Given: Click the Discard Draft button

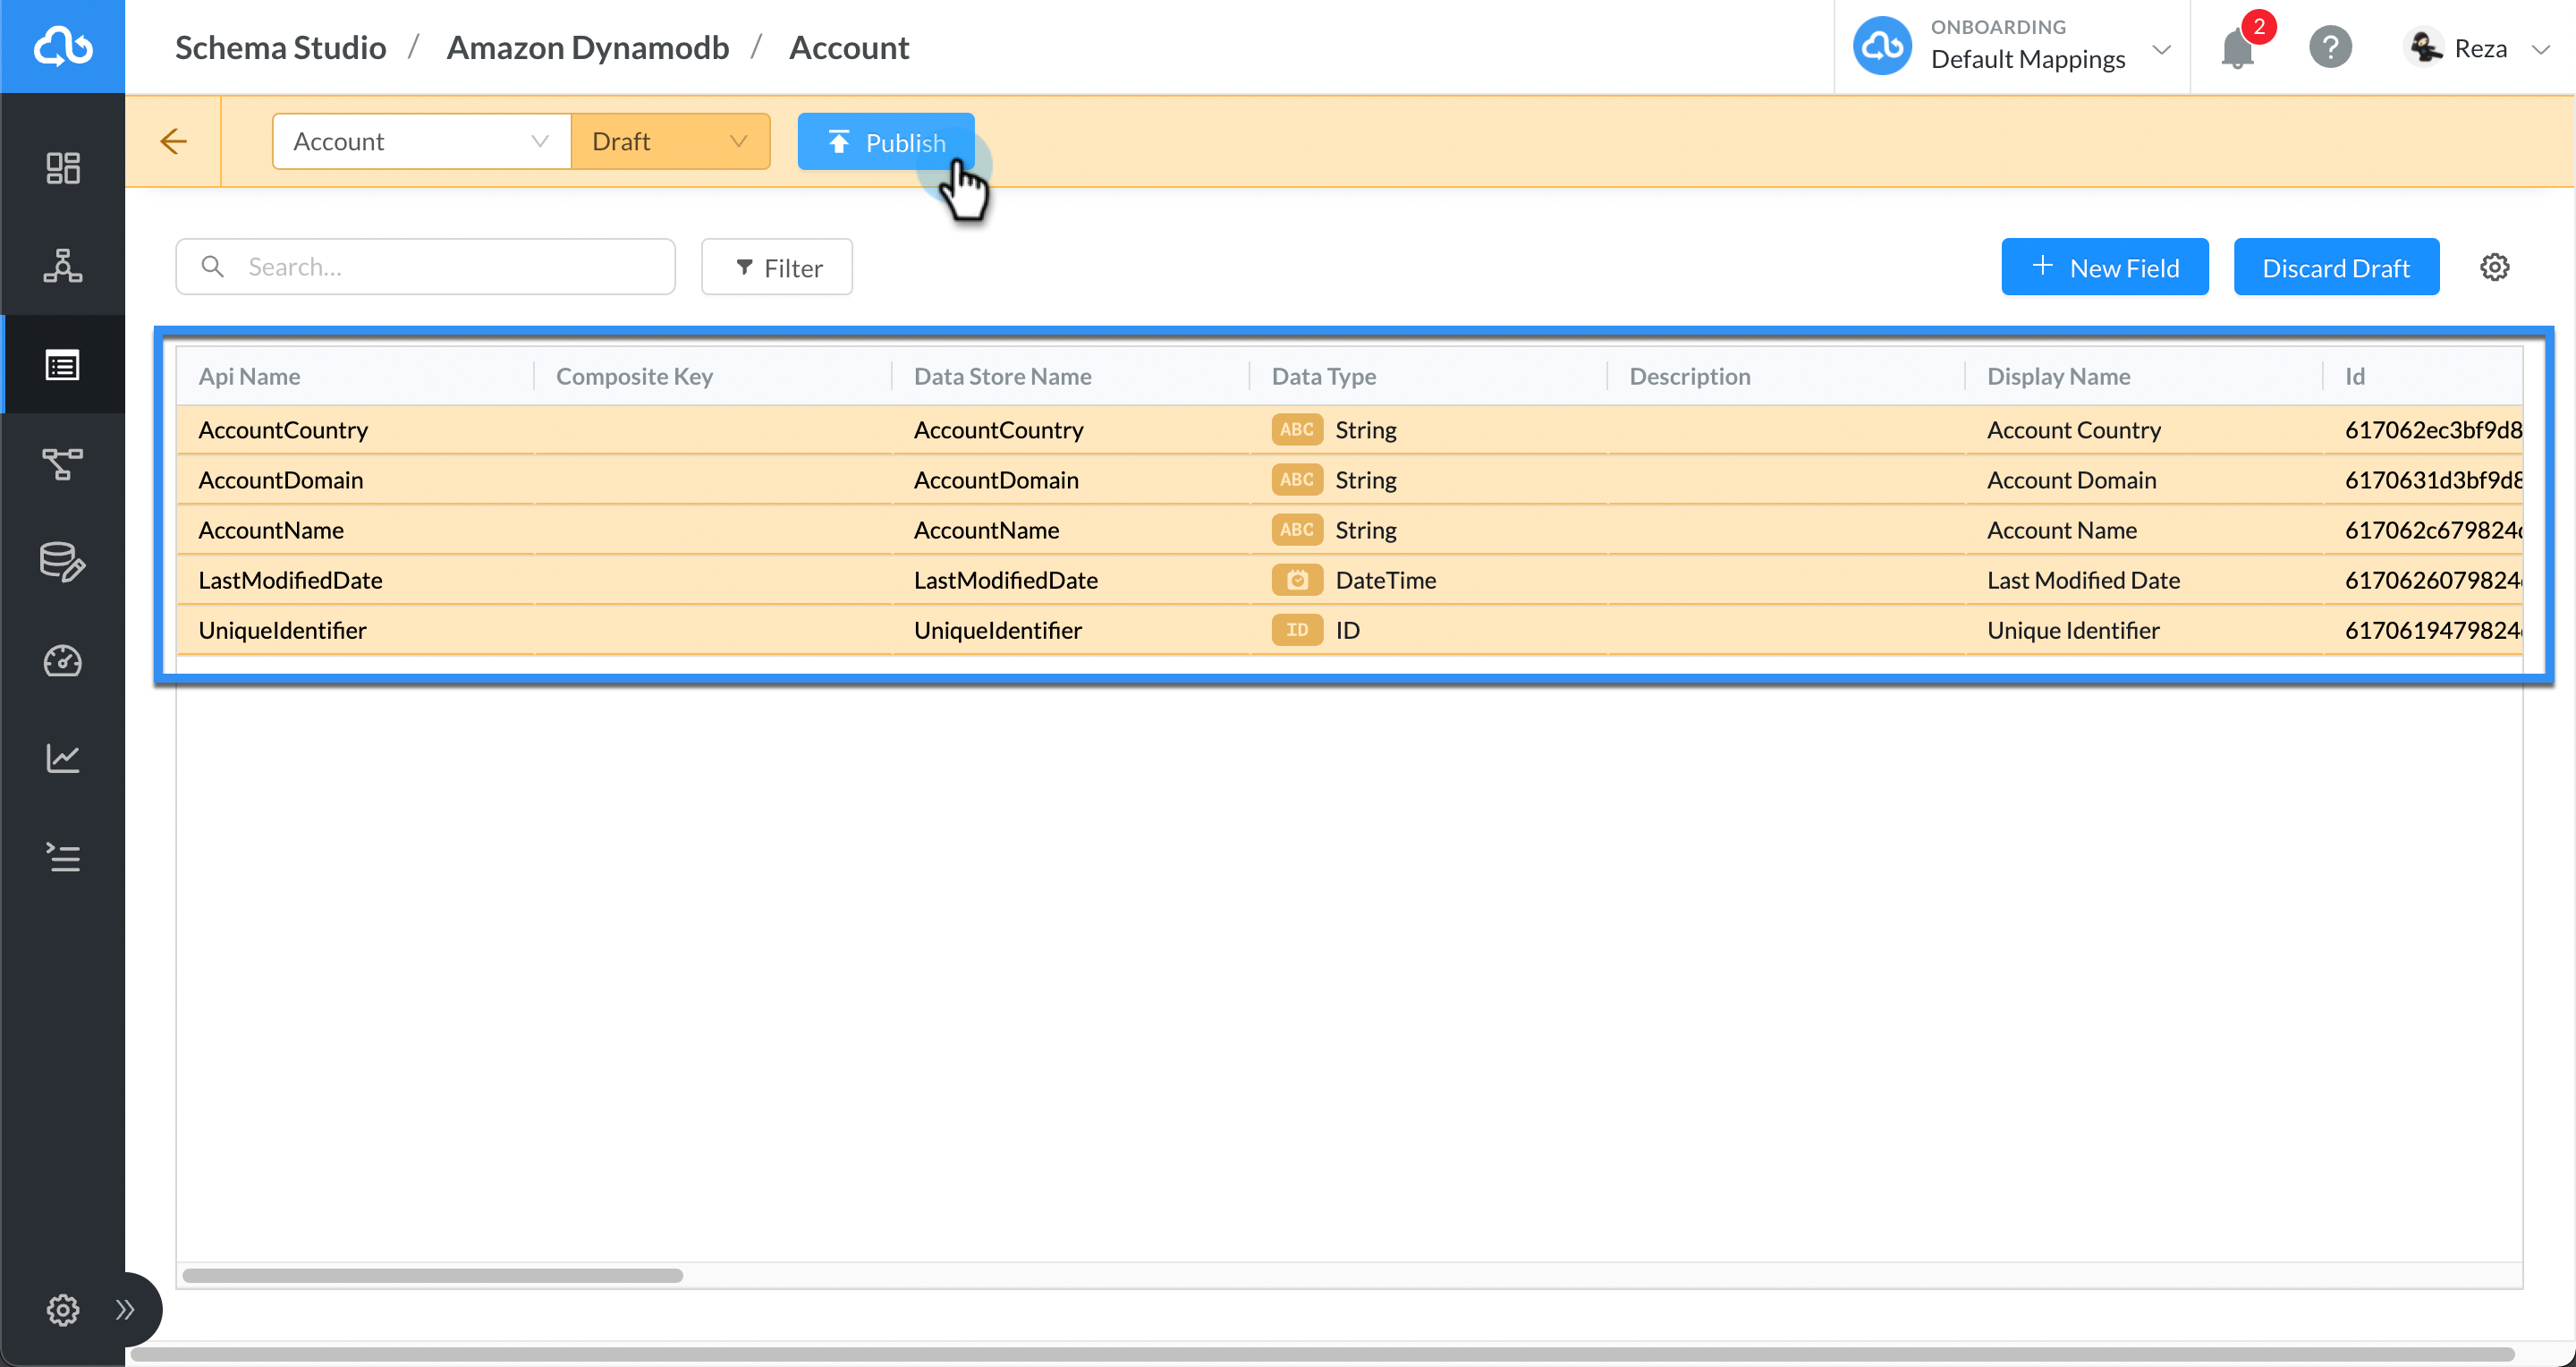Looking at the screenshot, I should coord(2335,267).
